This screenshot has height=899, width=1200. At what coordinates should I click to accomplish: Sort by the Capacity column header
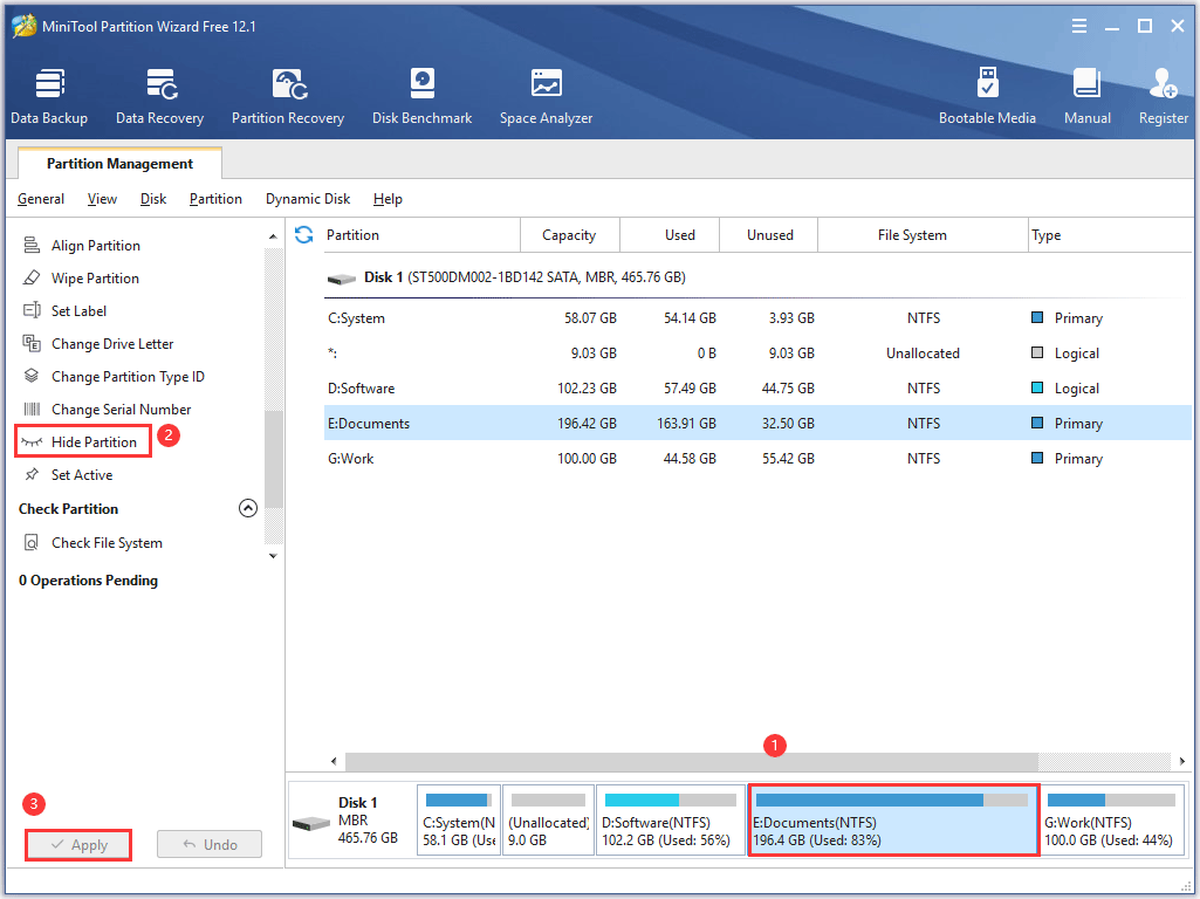(570, 235)
